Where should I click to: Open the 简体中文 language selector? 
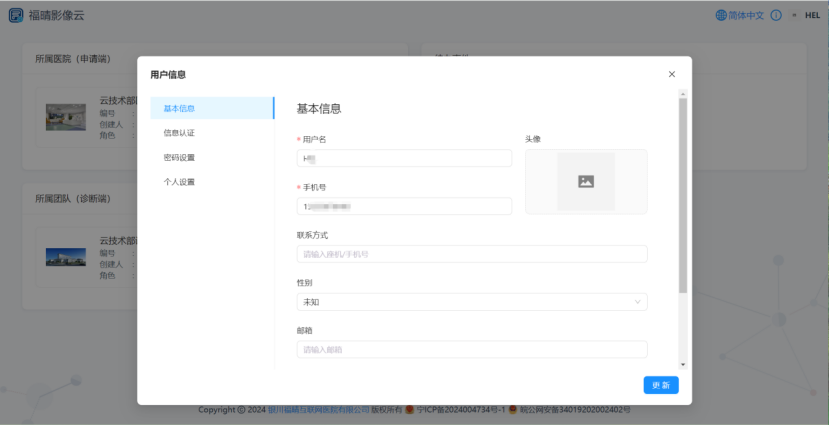click(746, 15)
